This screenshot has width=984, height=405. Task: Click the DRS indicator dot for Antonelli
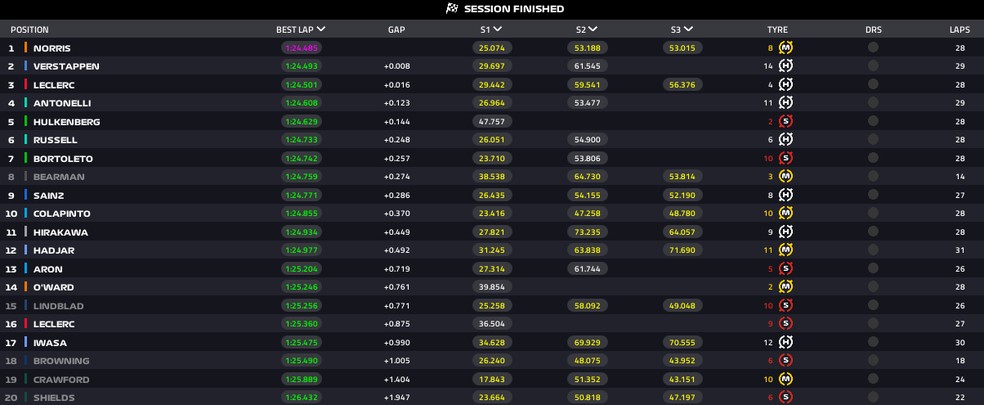873,102
